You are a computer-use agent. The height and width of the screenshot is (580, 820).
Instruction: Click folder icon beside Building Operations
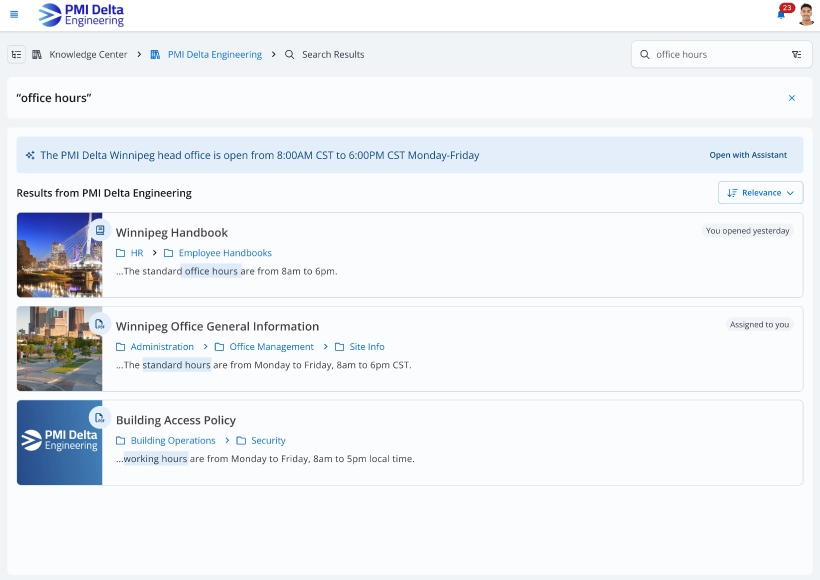click(x=120, y=440)
